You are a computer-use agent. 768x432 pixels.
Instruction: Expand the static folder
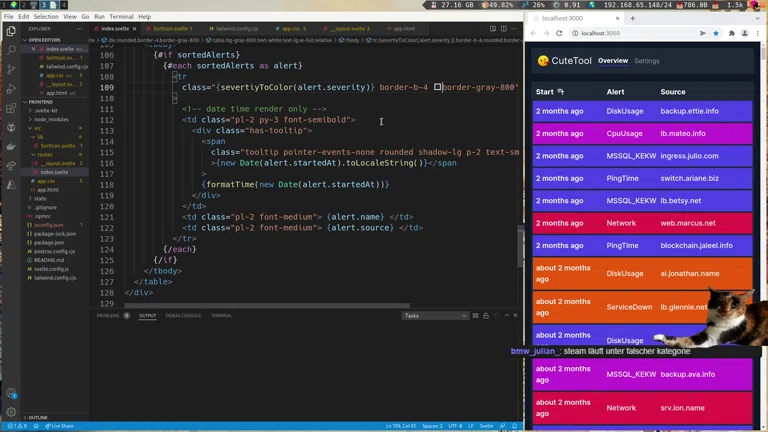41,198
